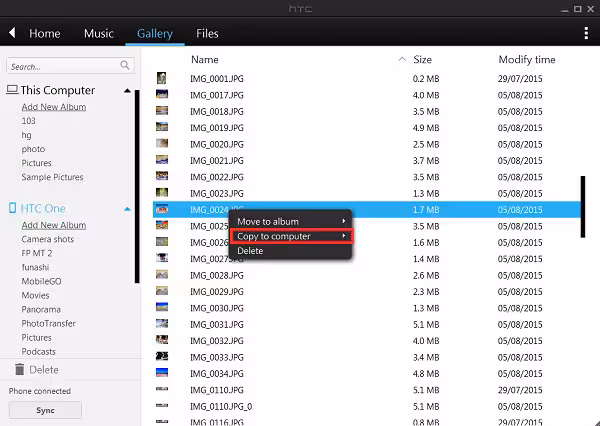
Task: Sort by Modify time column header
Action: pyautogui.click(x=527, y=60)
